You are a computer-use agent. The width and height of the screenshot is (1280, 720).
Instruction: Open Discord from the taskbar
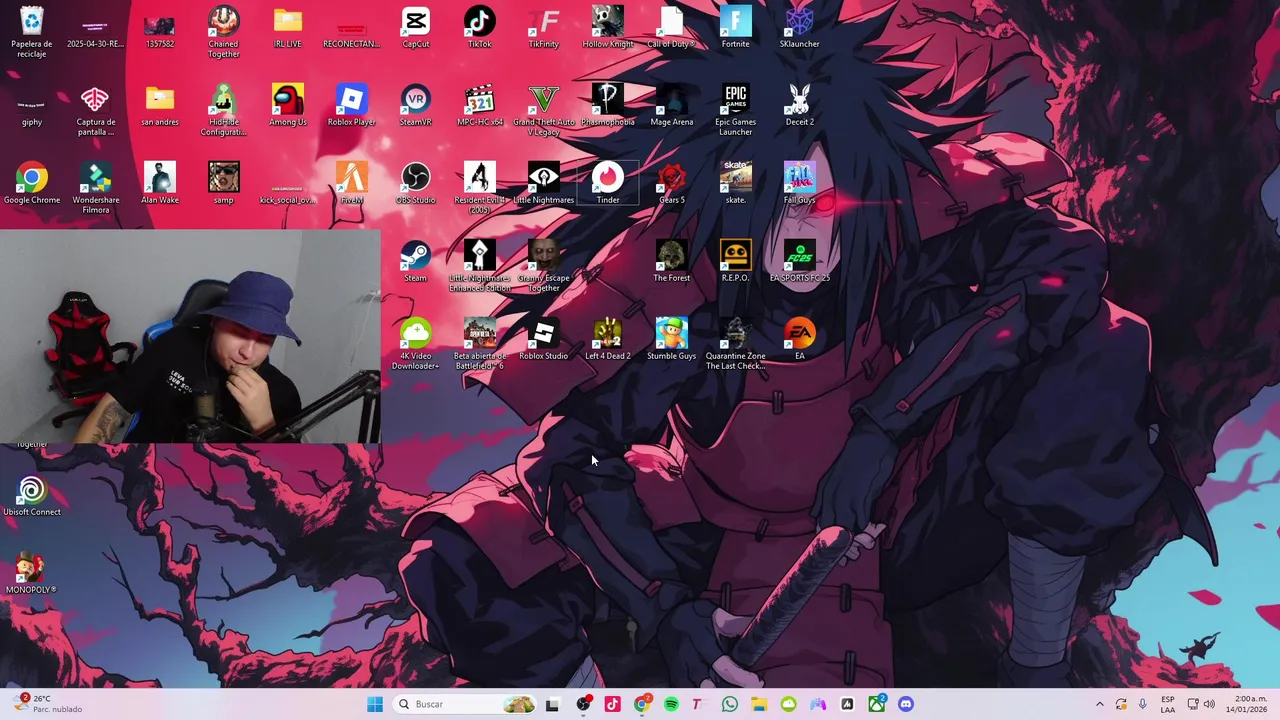coord(906,704)
